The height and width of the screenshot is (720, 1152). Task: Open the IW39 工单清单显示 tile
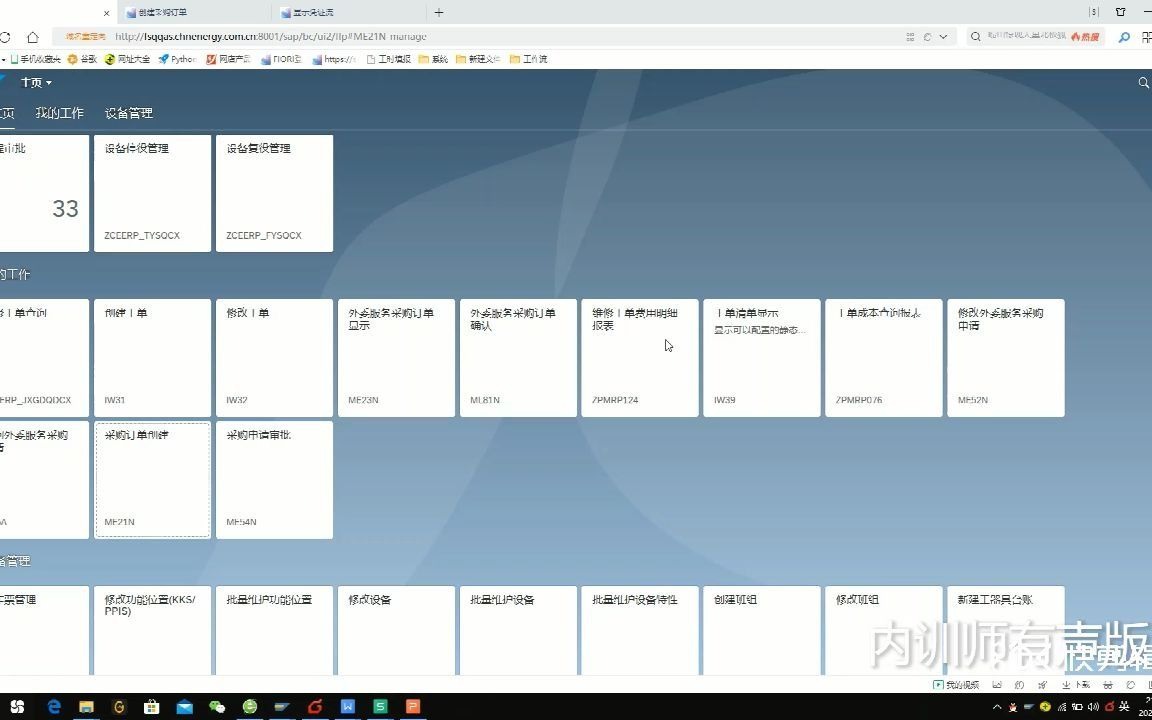pos(761,357)
